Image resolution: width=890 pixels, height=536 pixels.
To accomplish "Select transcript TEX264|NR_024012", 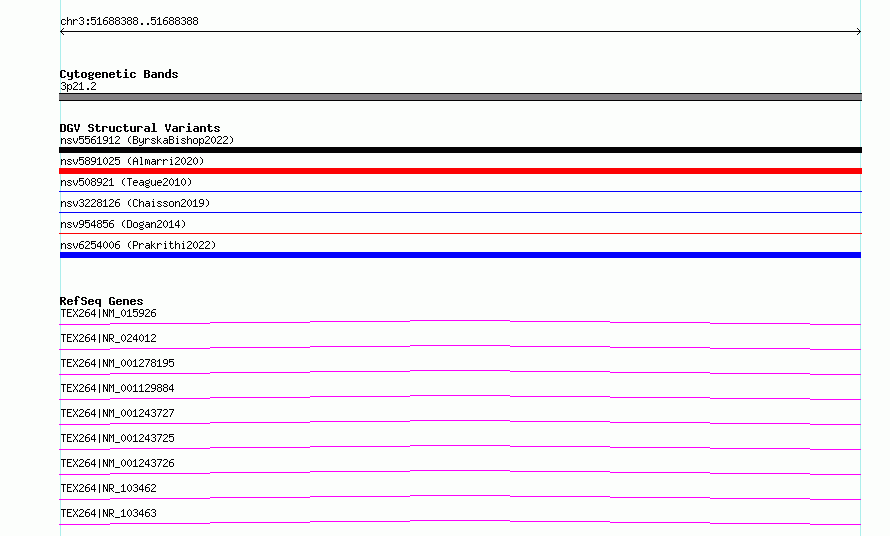I will [x=108, y=338].
